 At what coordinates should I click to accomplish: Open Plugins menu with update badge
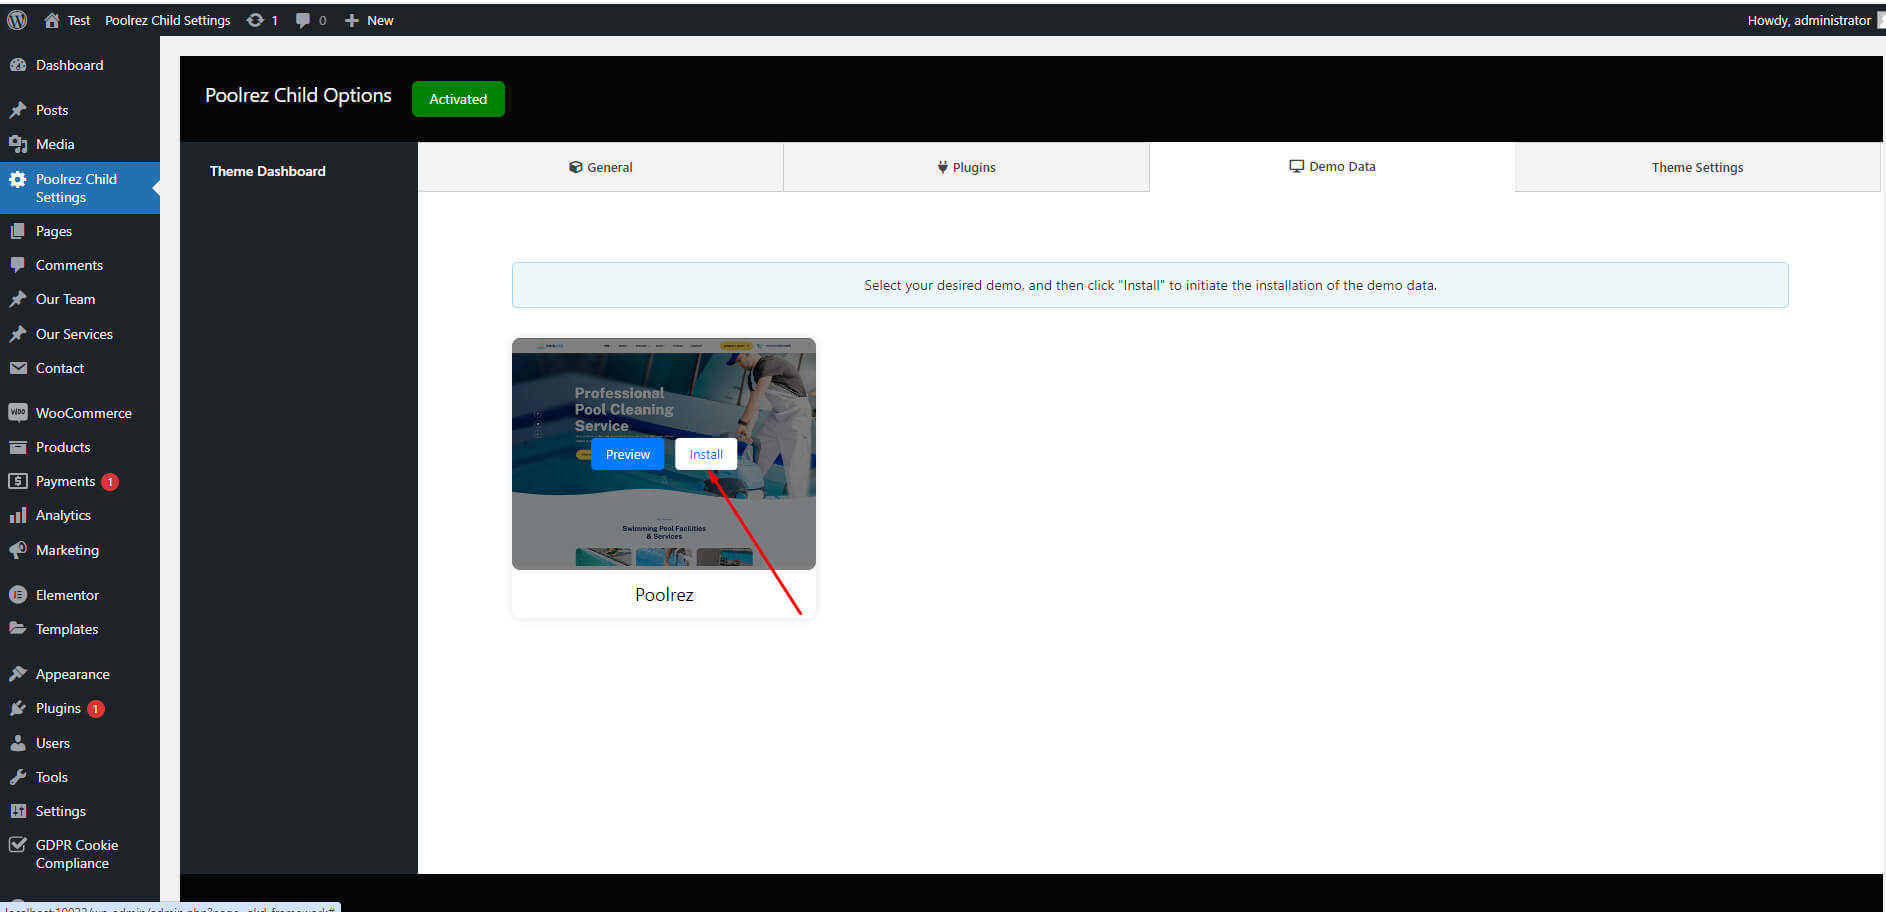point(58,708)
